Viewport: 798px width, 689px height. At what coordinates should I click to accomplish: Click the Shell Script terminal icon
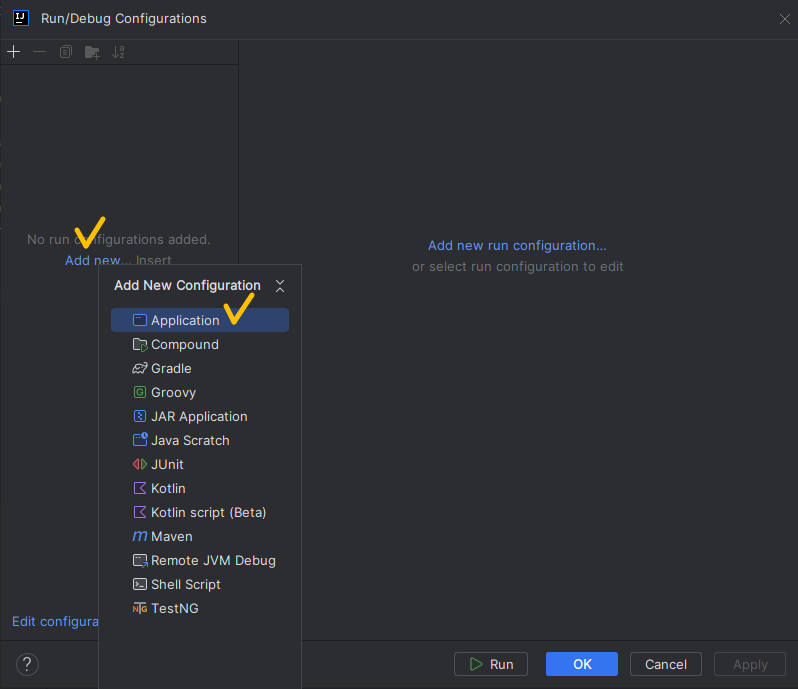(x=139, y=584)
